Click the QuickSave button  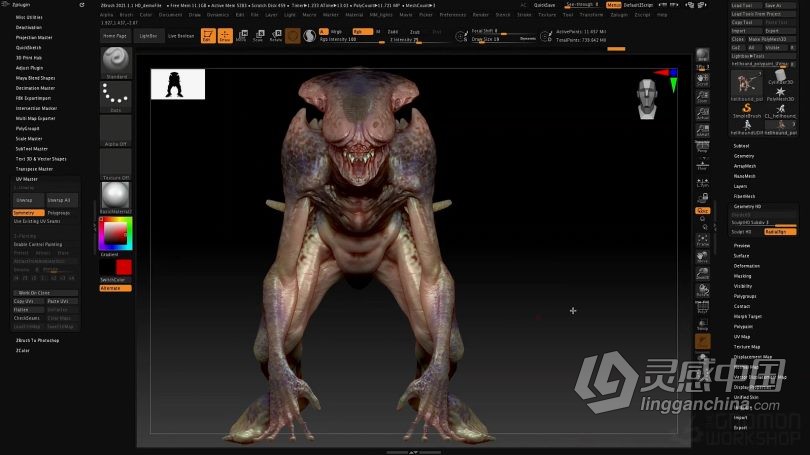click(544, 5)
